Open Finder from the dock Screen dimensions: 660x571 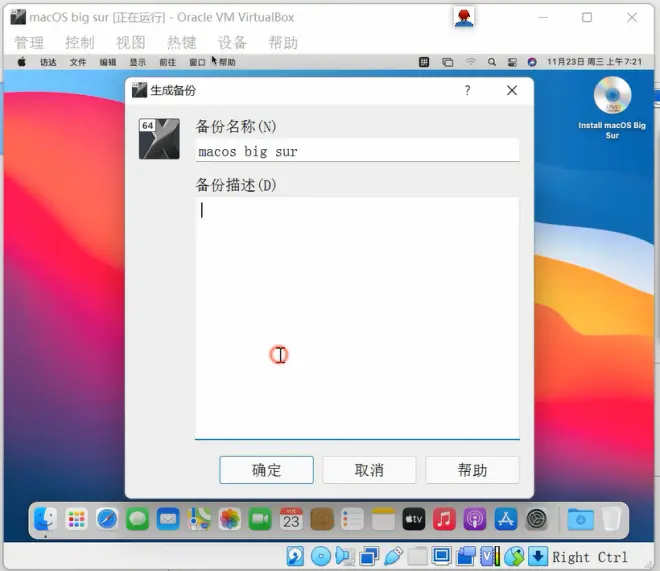(45, 519)
